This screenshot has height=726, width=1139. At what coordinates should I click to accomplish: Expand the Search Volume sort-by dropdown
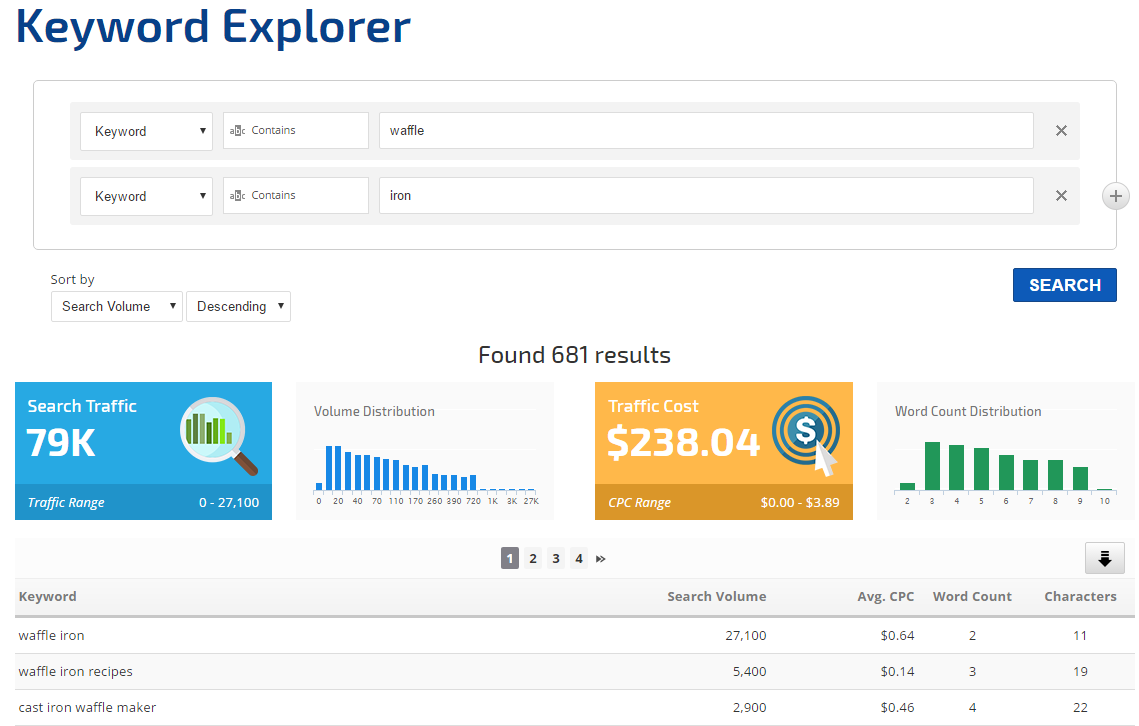(116, 306)
